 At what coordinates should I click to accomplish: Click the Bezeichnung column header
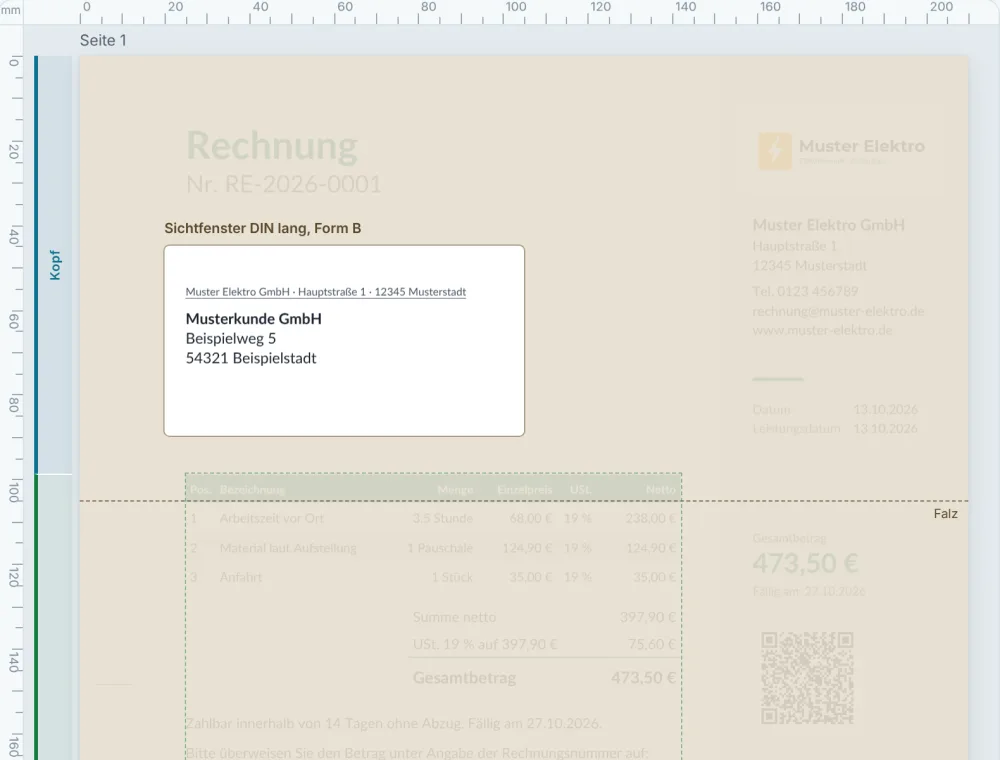coord(252,490)
